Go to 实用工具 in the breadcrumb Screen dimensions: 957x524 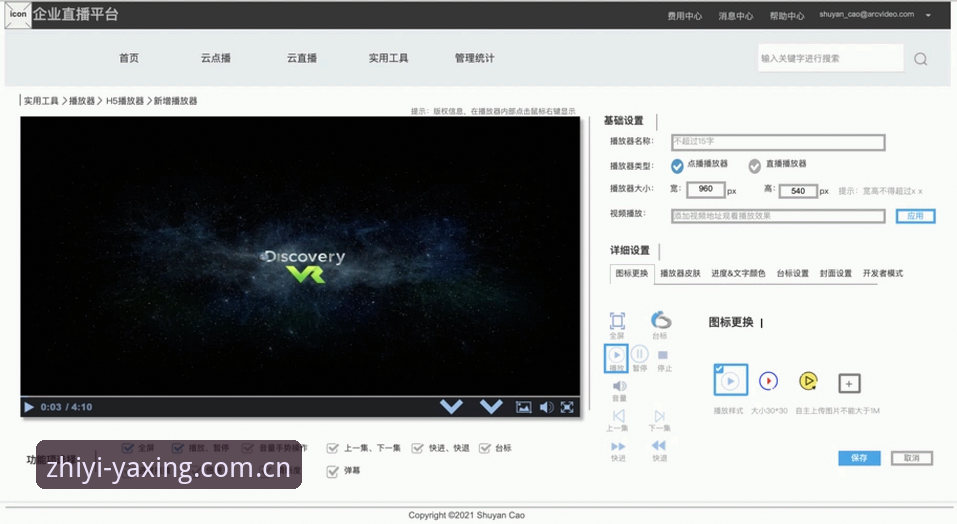[41, 101]
